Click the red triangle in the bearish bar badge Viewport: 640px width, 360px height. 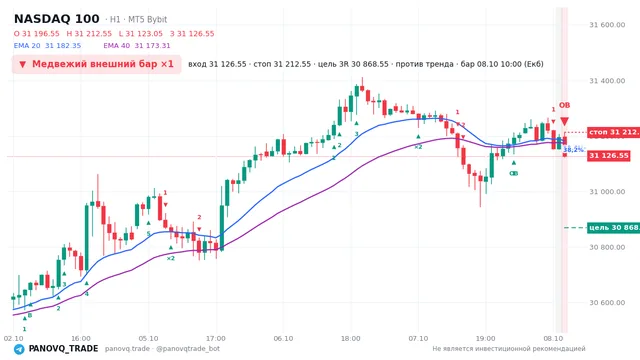point(22,64)
